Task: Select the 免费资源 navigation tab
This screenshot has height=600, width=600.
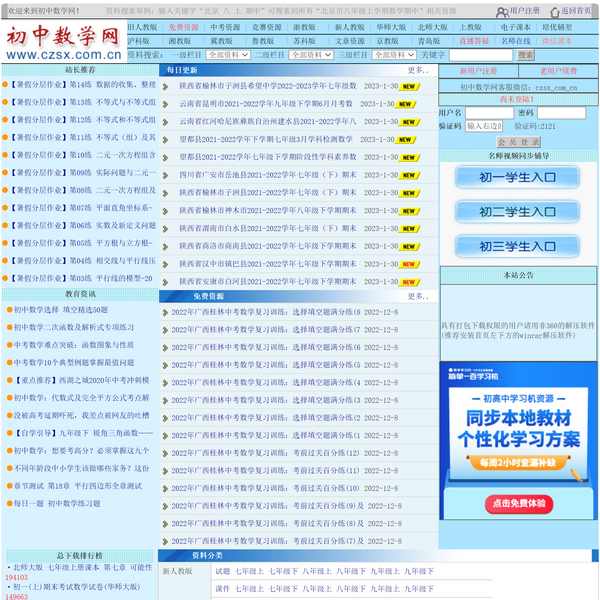Action: tap(184, 28)
